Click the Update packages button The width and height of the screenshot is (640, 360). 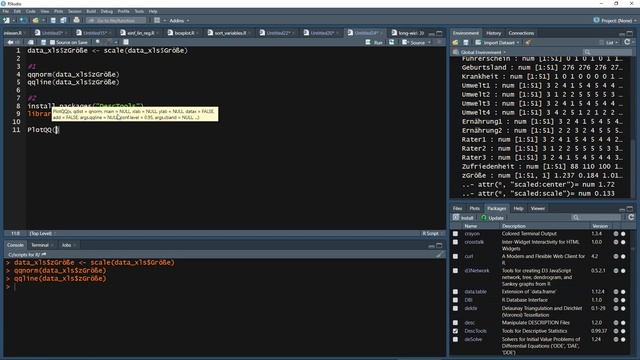pyautogui.click(x=492, y=218)
